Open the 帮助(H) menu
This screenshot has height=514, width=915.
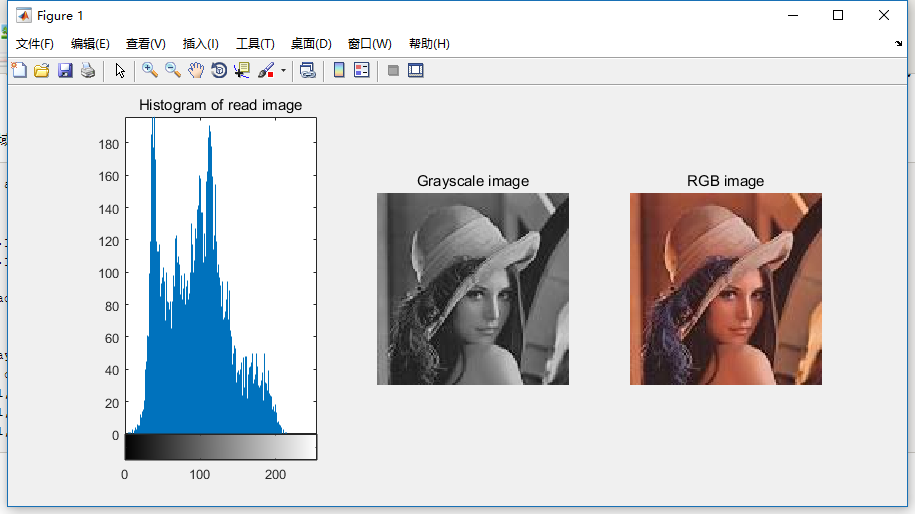tap(429, 44)
